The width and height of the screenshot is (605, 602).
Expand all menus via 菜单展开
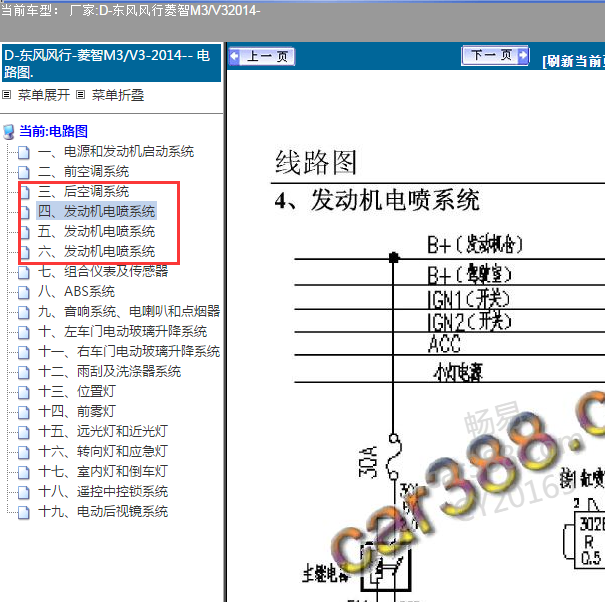tap(43, 96)
